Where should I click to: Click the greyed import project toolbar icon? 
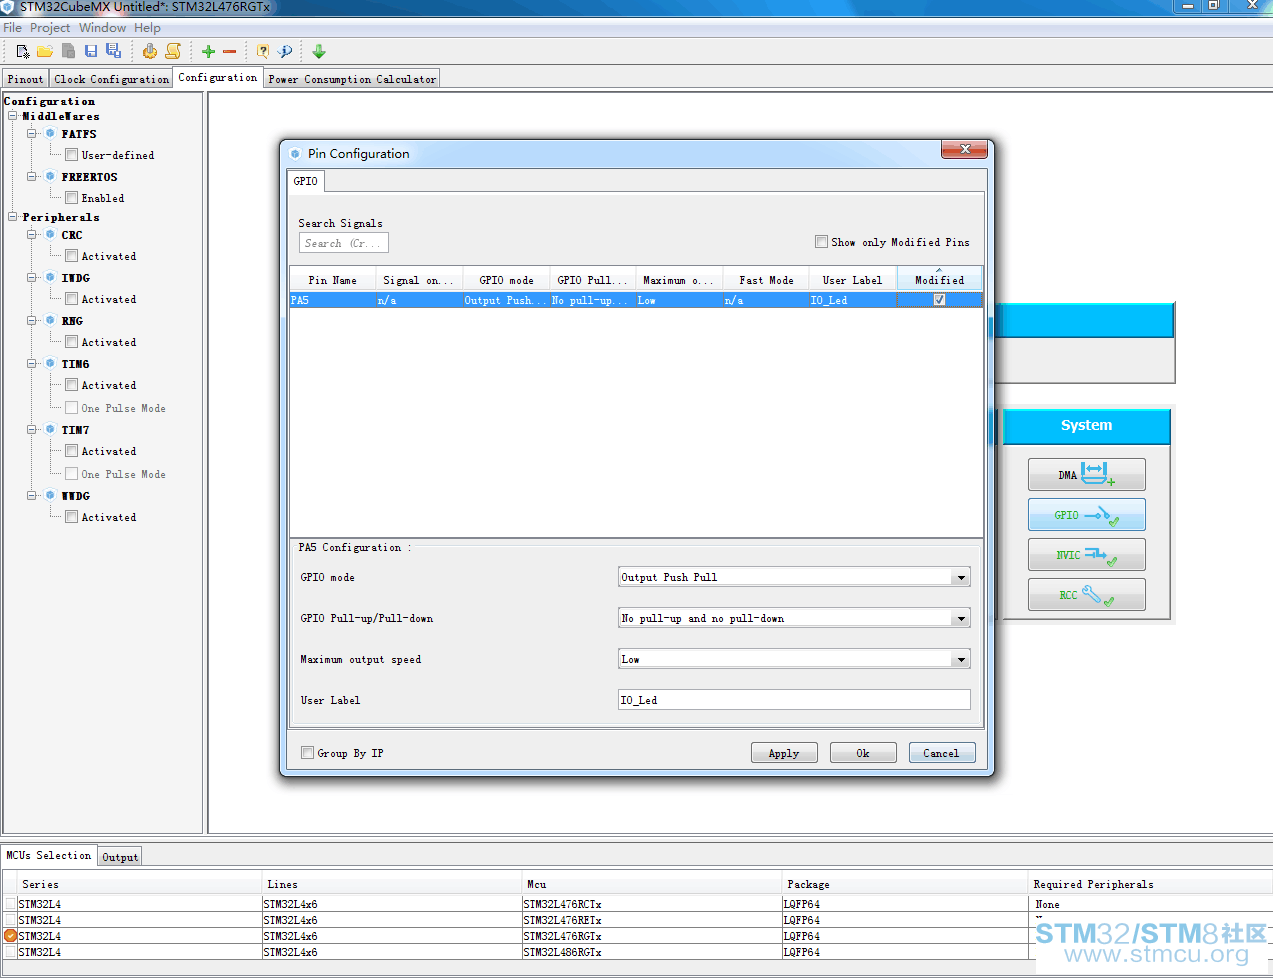coord(68,51)
